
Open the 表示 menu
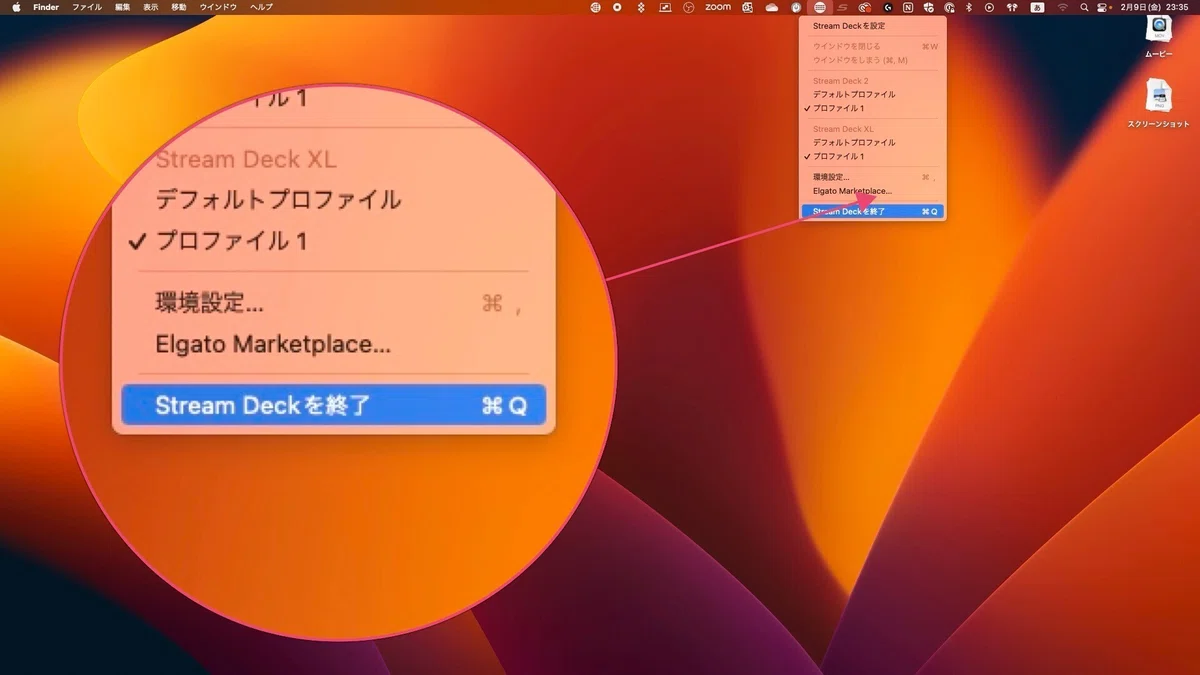pyautogui.click(x=150, y=7)
